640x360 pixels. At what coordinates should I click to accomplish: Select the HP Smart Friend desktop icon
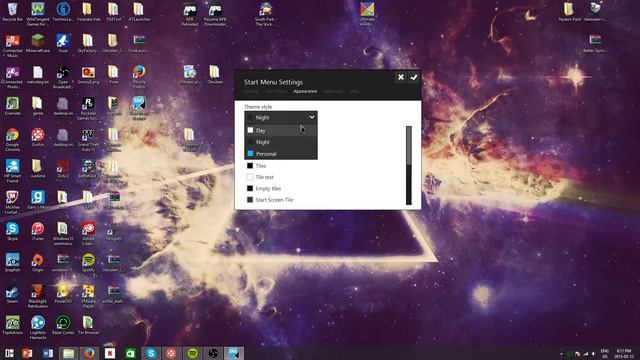(12, 171)
